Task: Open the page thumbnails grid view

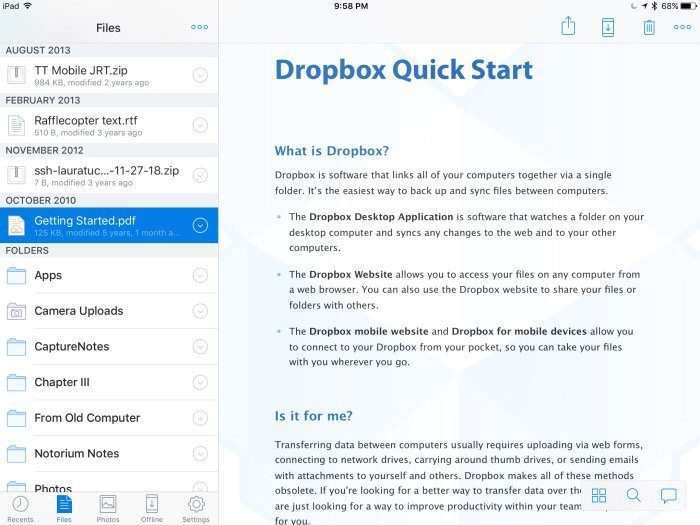Action: coord(599,495)
